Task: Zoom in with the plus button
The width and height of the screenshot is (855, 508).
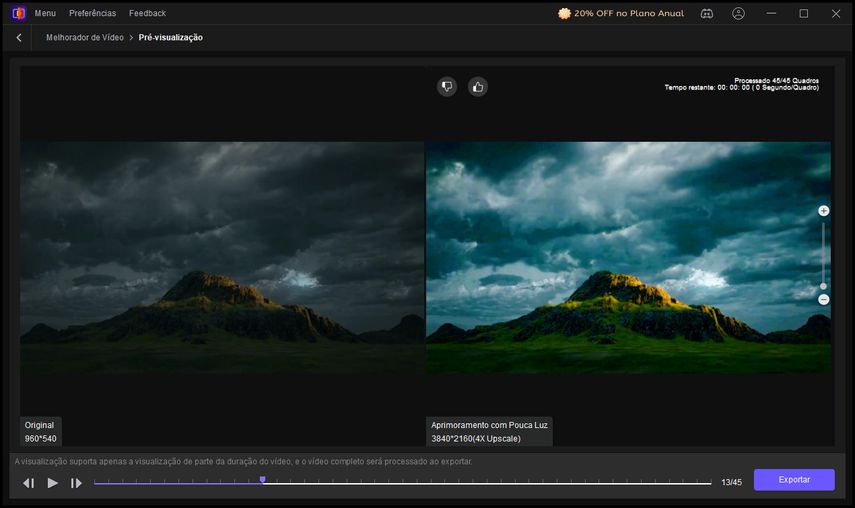Action: tap(823, 211)
